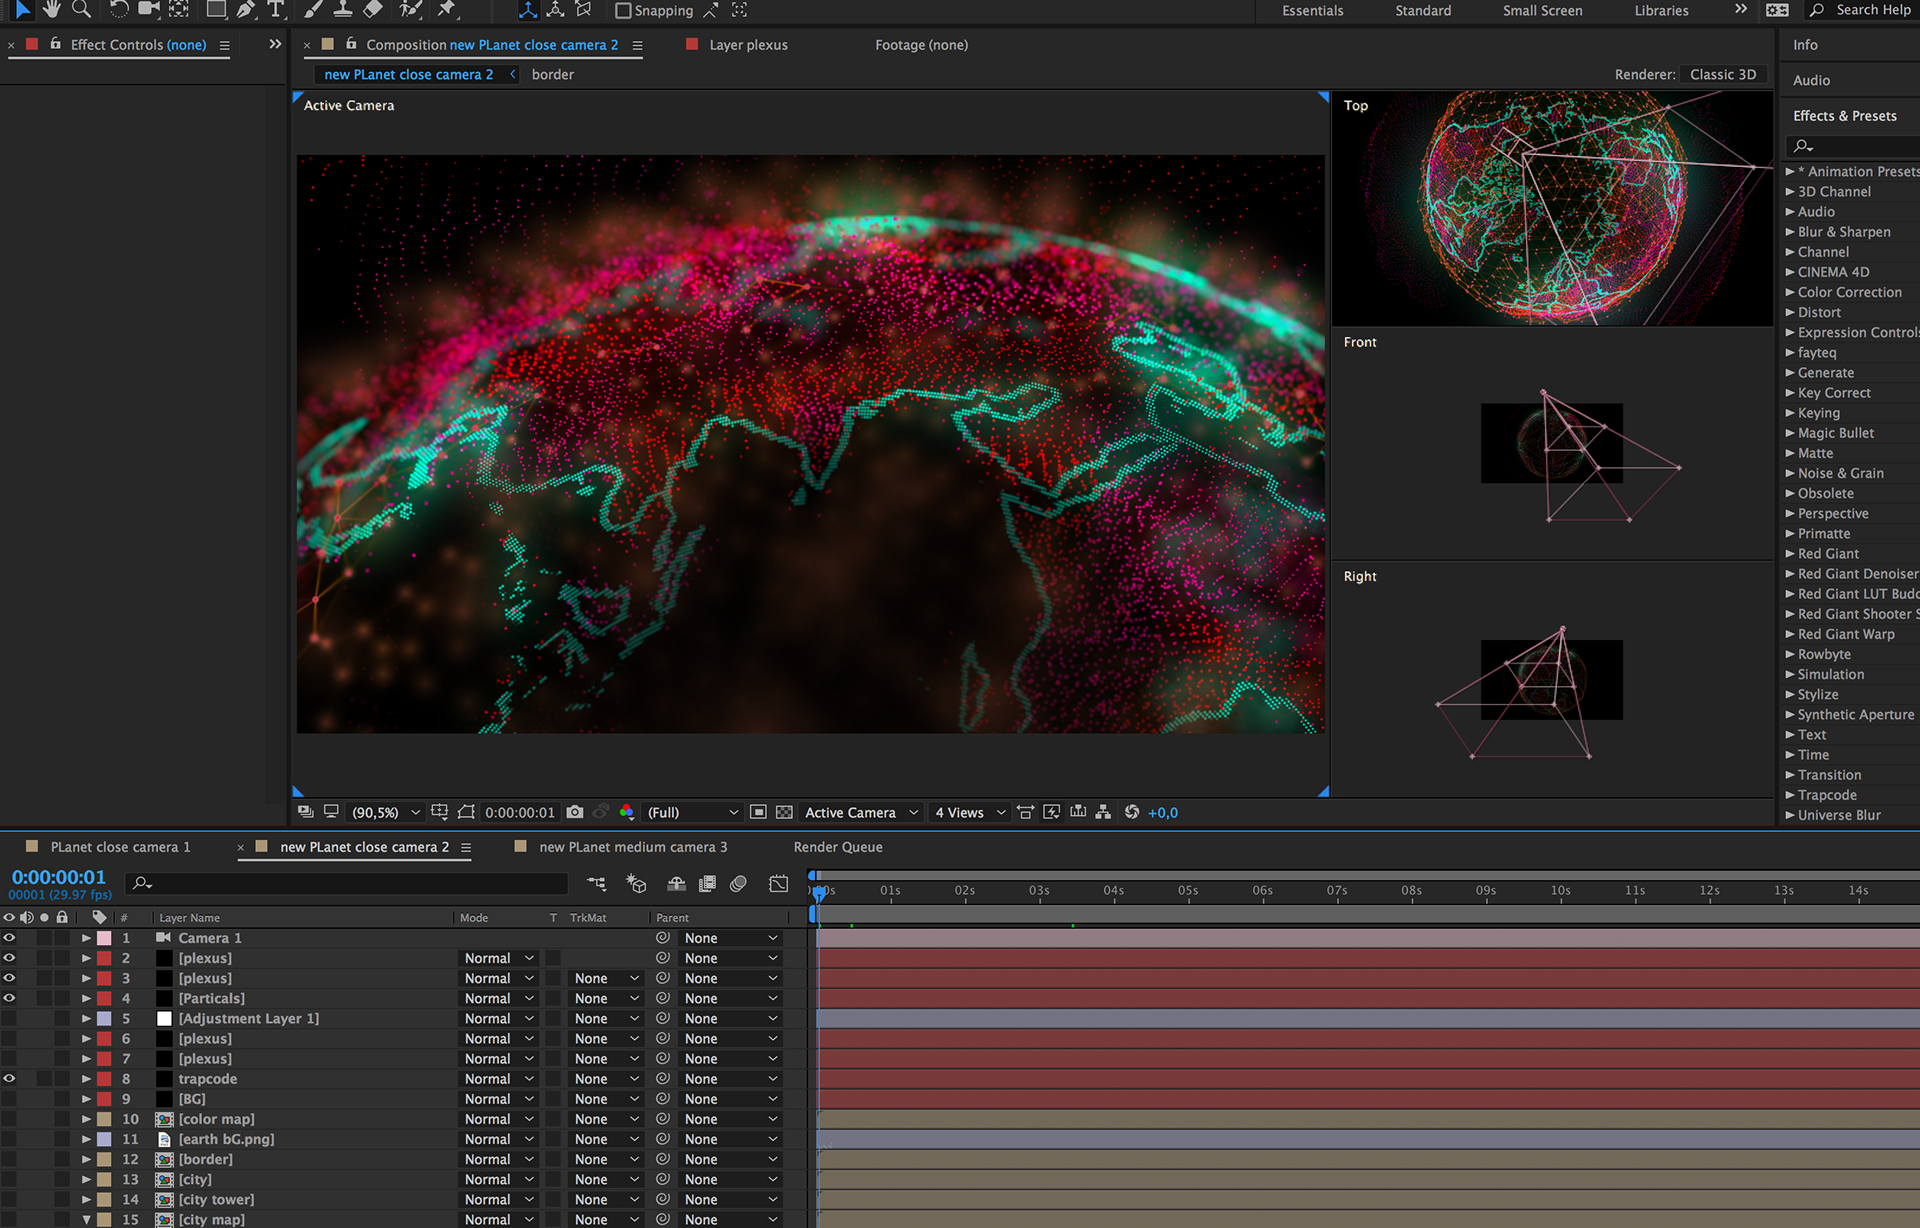Expand the Camera 1 layer properties
This screenshot has width=1920, height=1228.
[87, 938]
